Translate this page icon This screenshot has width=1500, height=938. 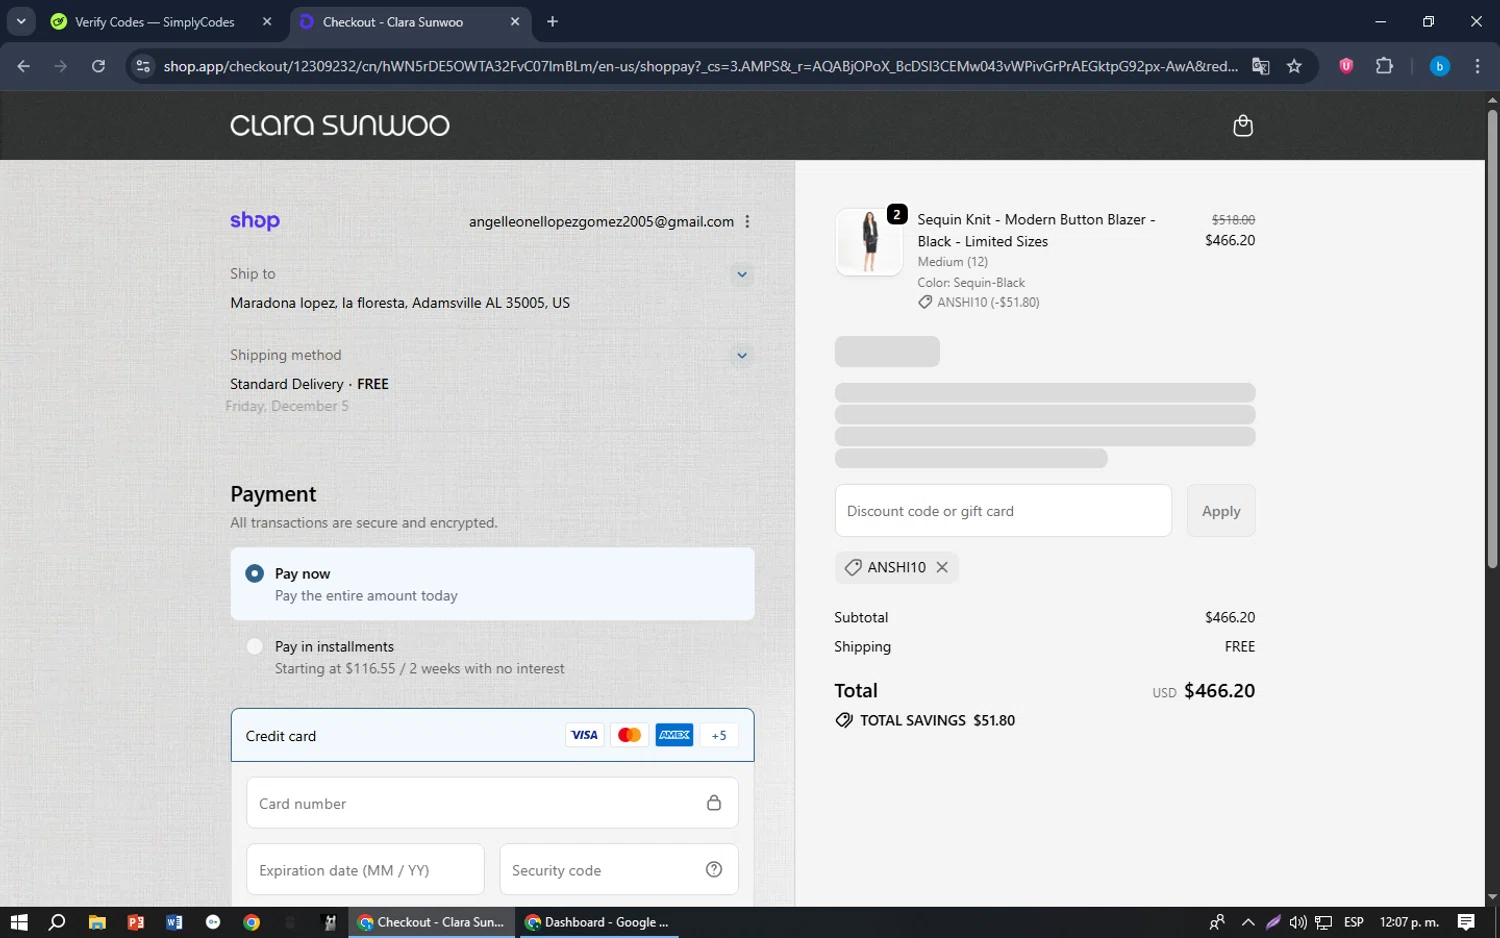[x=1261, y=66]
